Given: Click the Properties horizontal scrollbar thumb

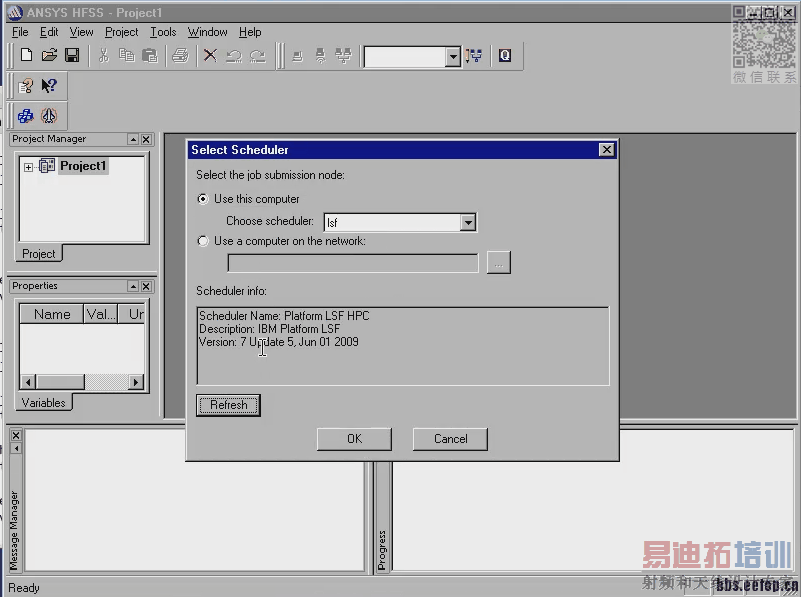Looking at the screenshot, I should point(60,382).
